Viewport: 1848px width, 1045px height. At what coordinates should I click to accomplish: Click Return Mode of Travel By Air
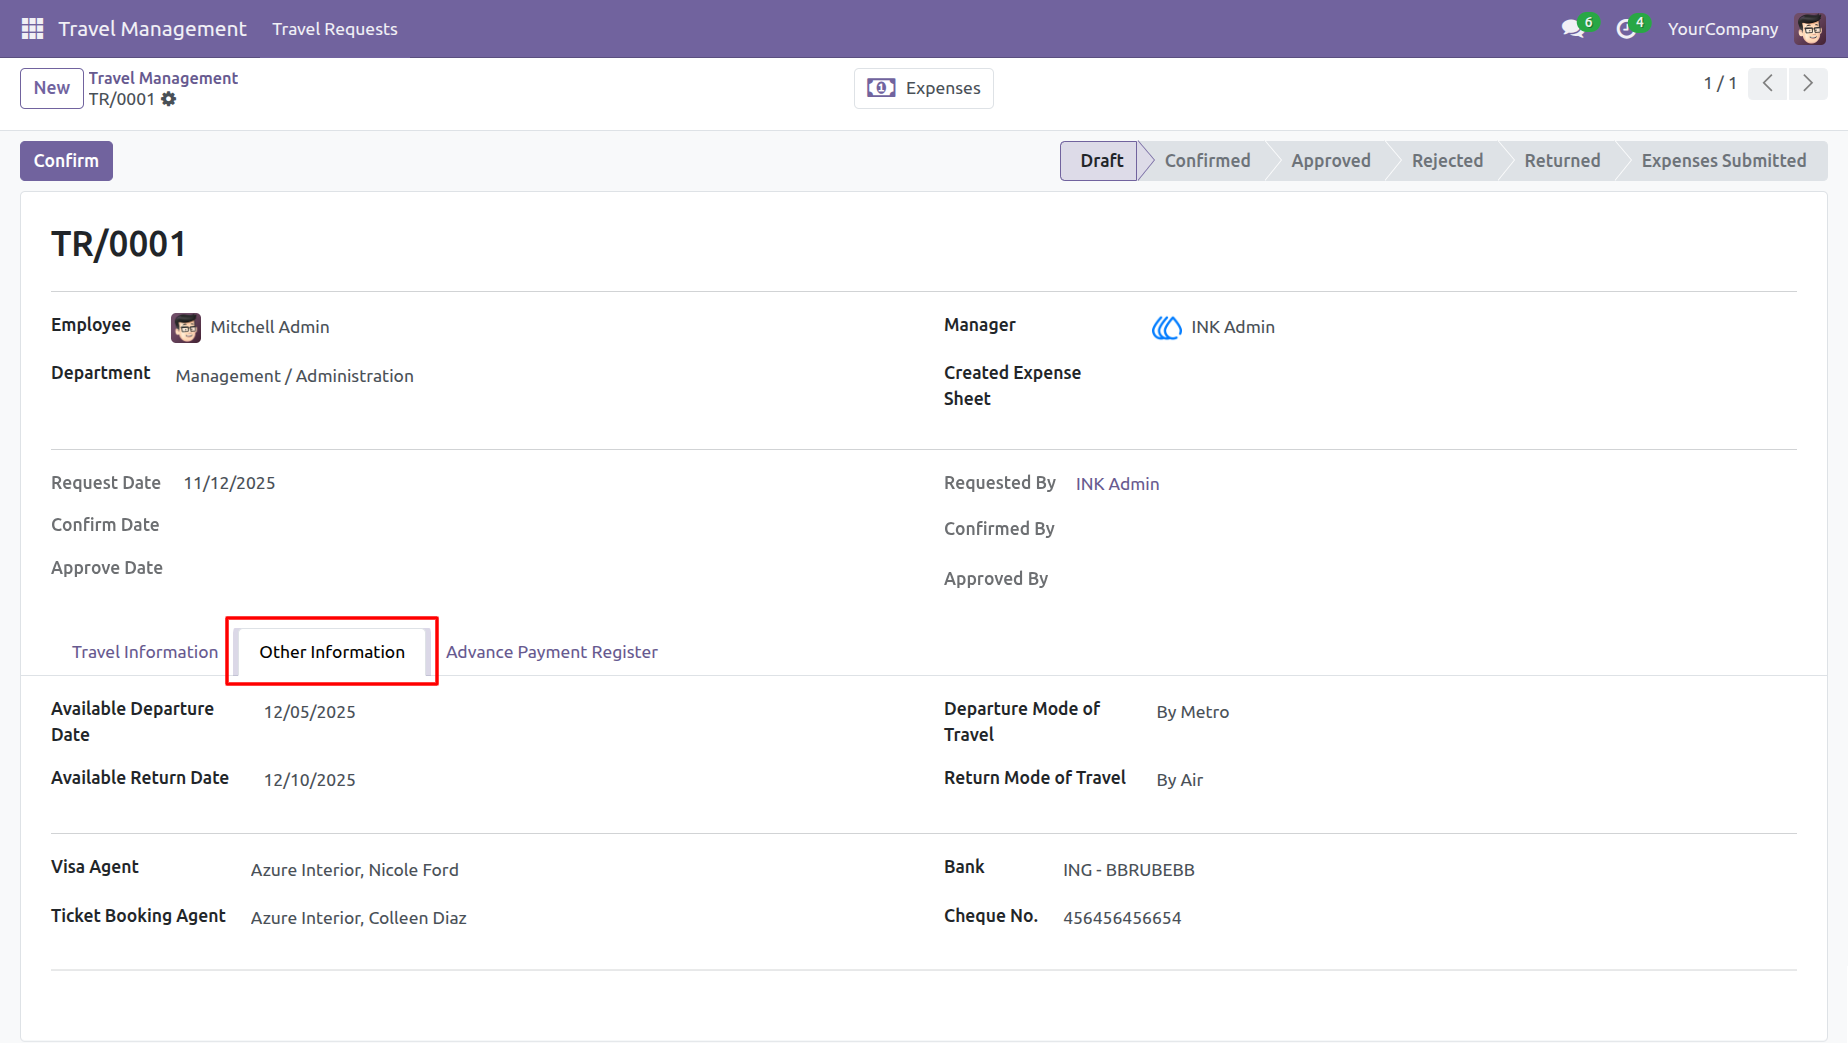click(x=1180, y=780)
